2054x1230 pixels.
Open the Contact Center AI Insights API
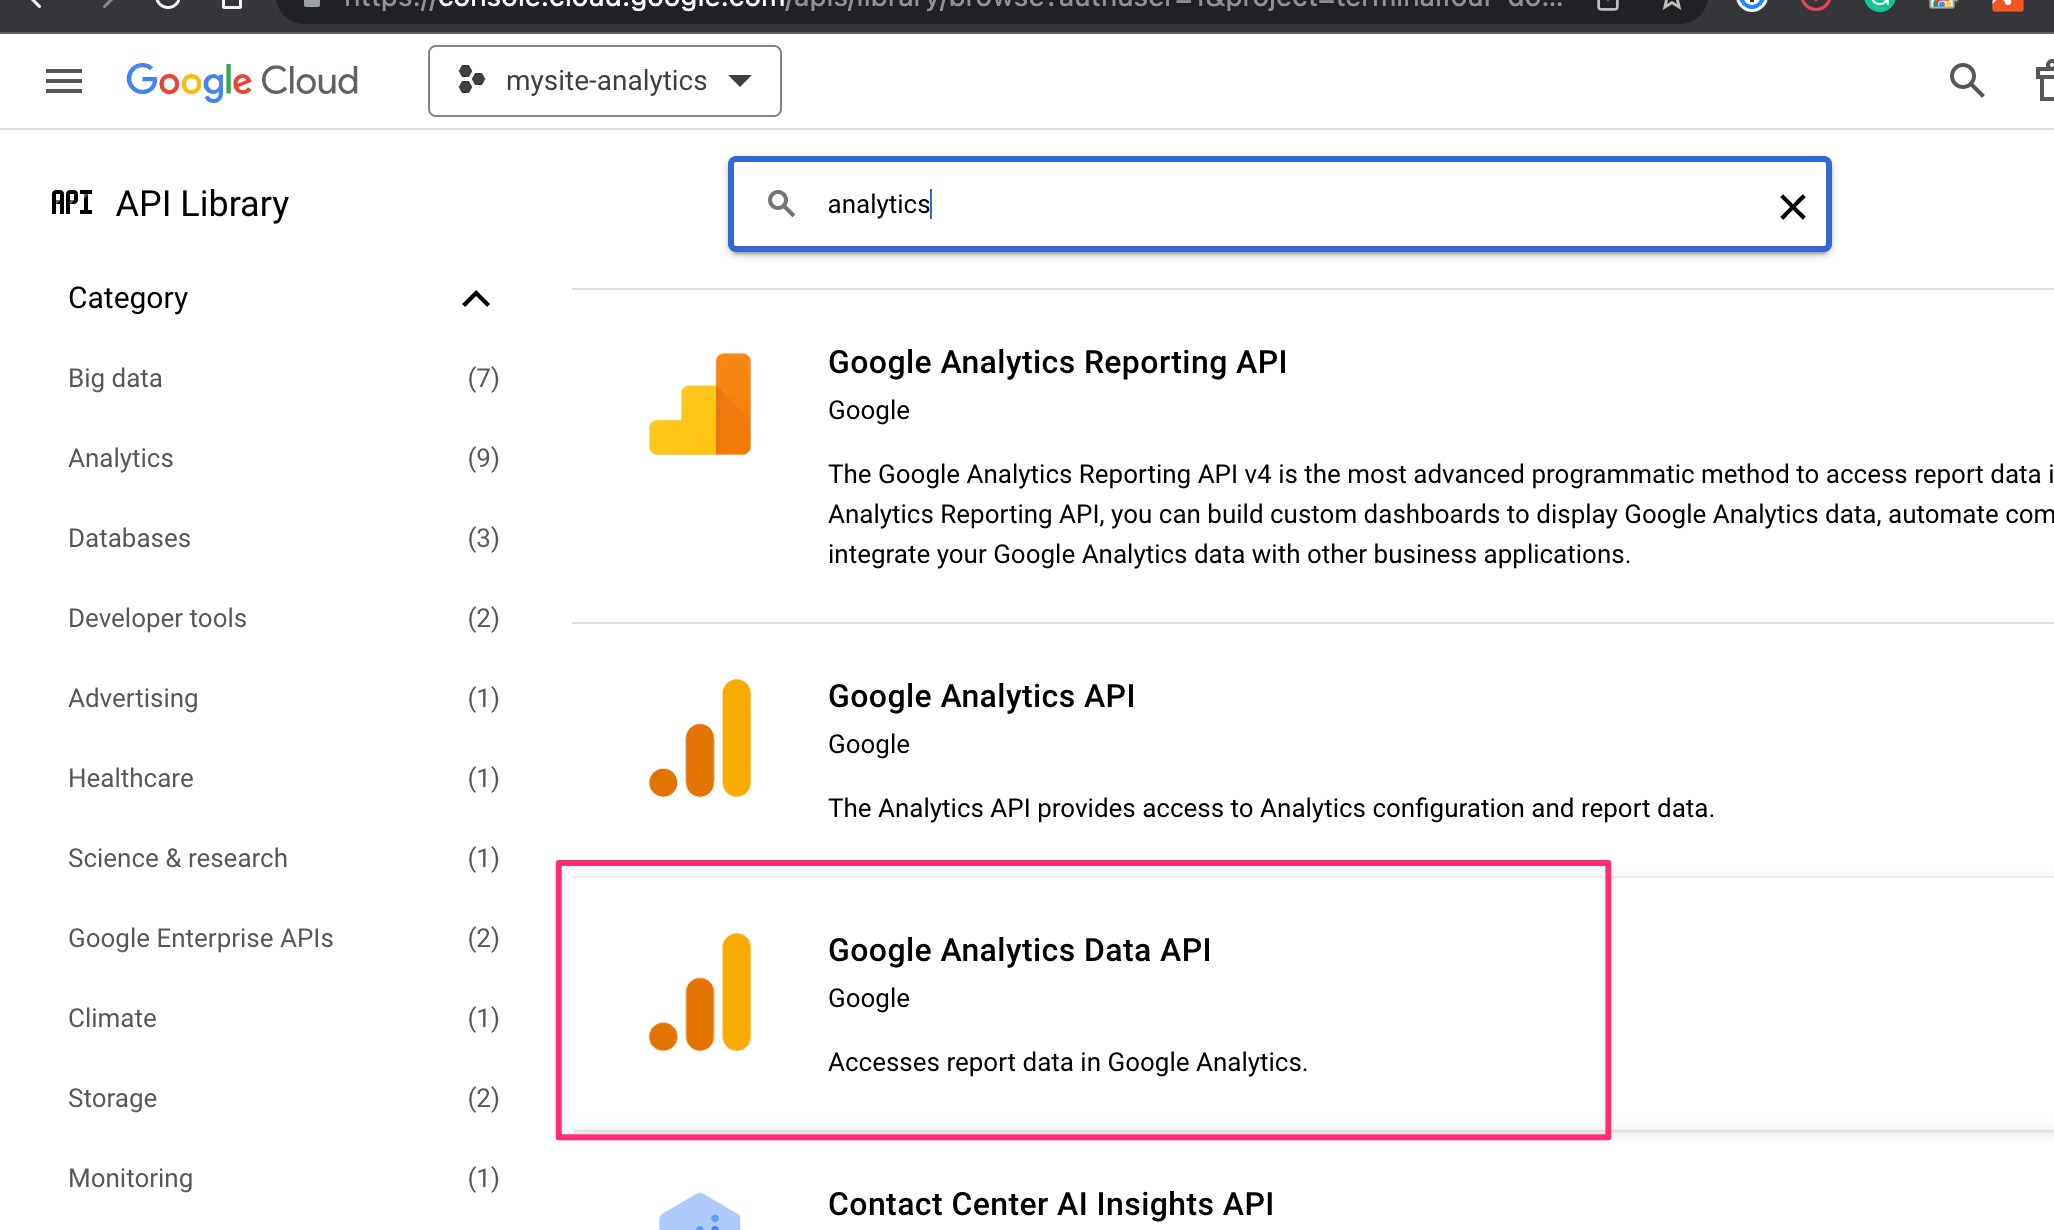coord(1050,1204)
